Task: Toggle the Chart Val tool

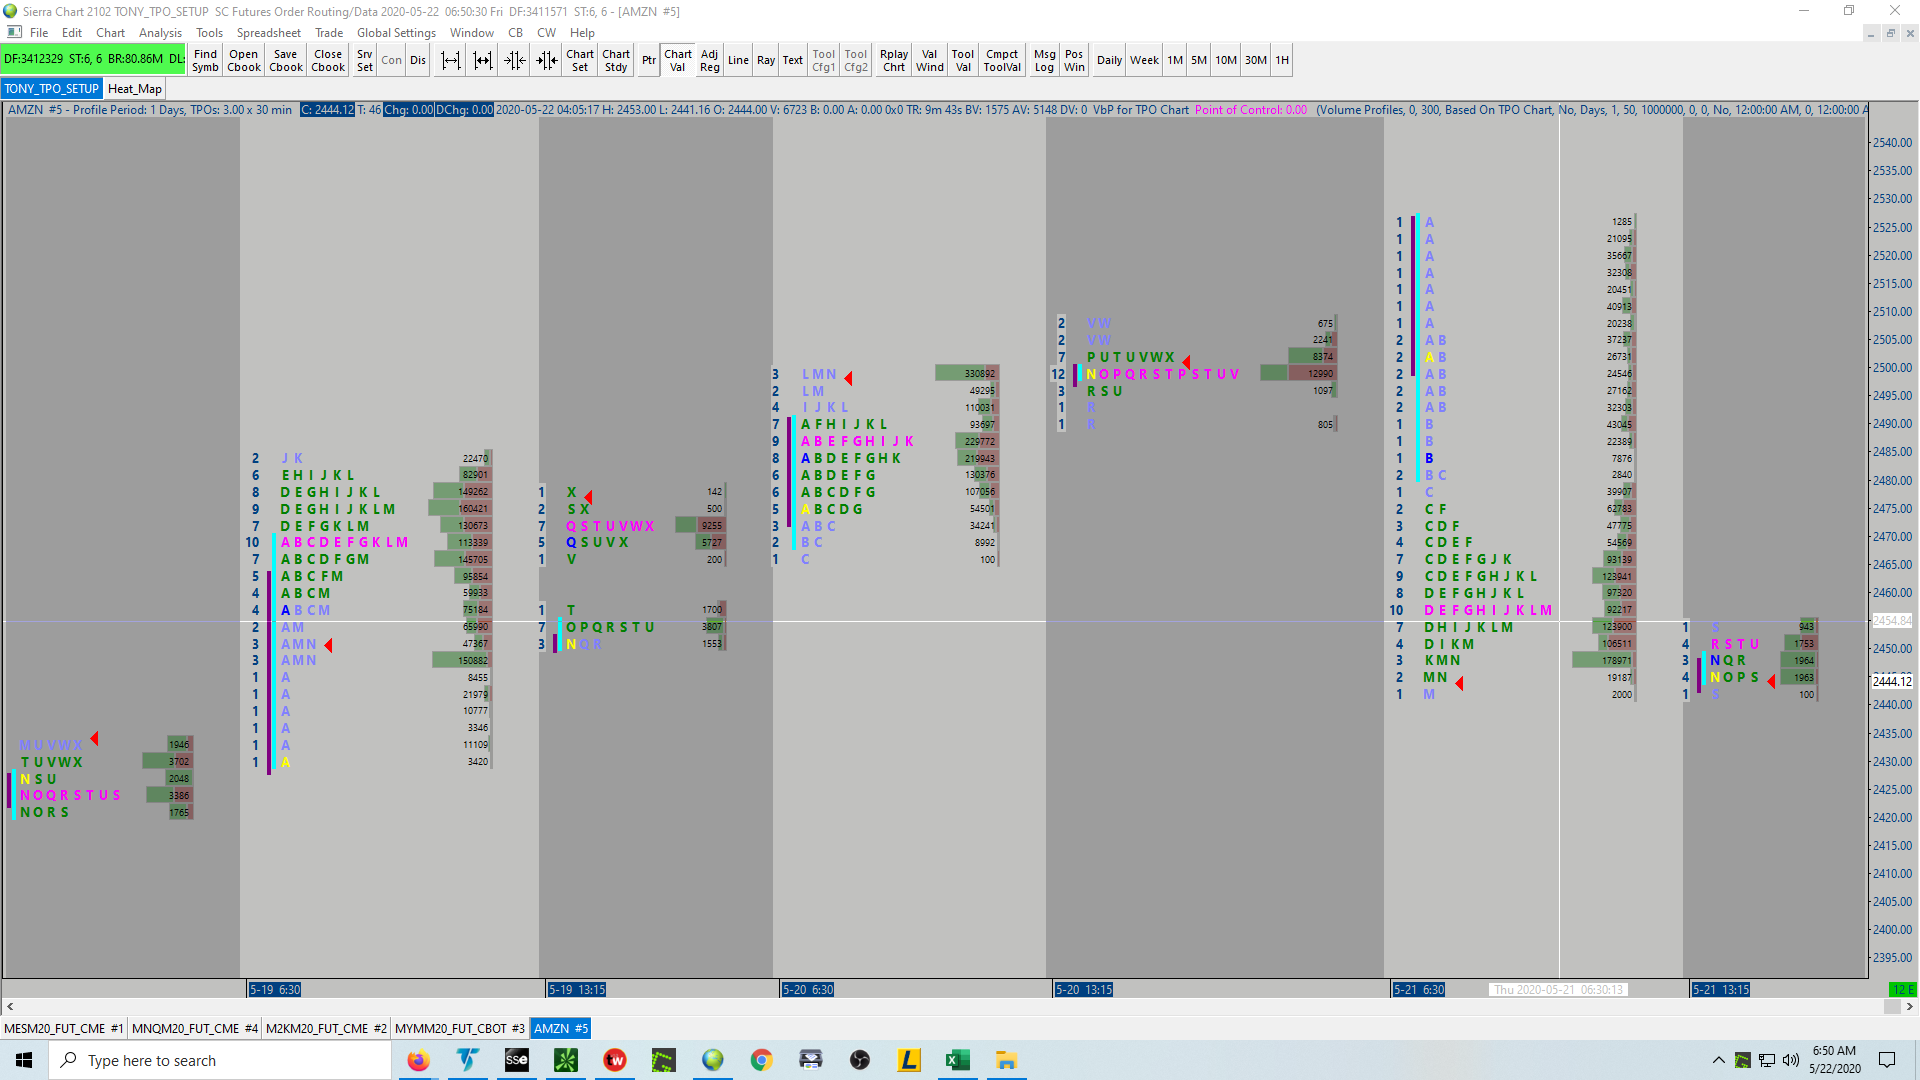Action: click(x=677, y=60)
